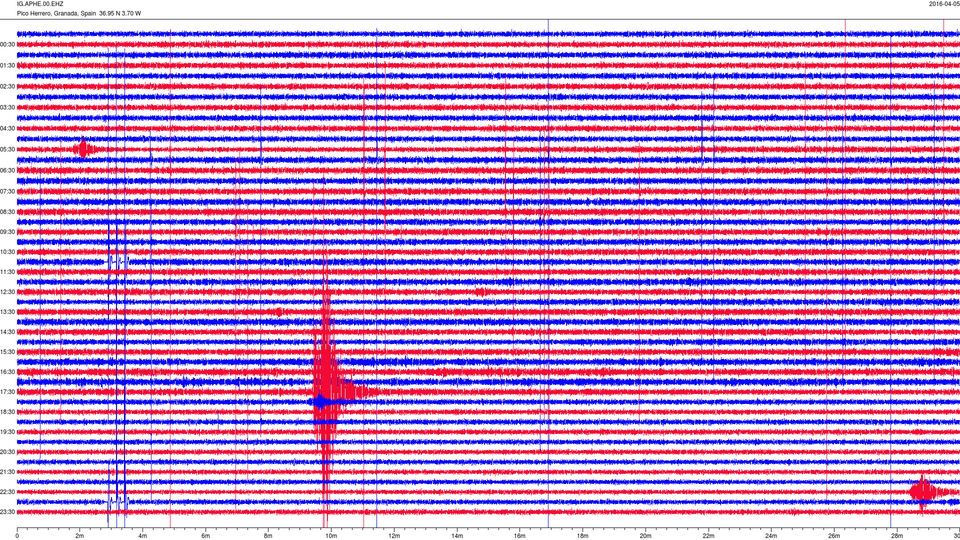Click the 8m axis tick label
The image size is (960, 540).
click(268, 536)
